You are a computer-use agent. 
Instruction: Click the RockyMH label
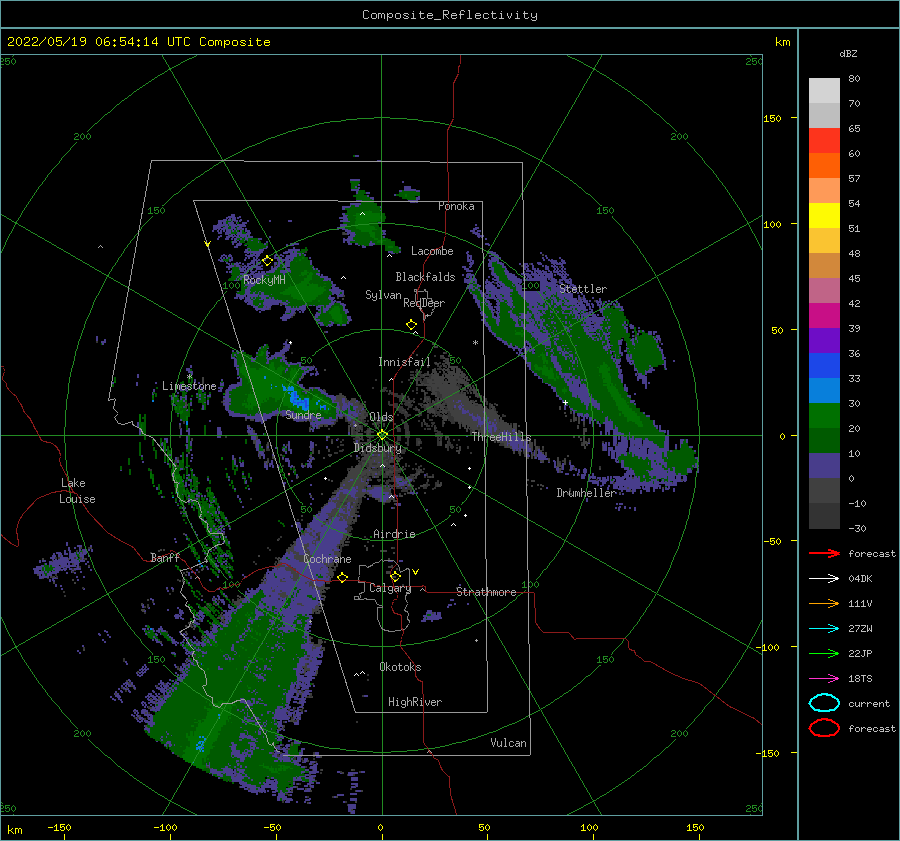(x=264, y=280)
